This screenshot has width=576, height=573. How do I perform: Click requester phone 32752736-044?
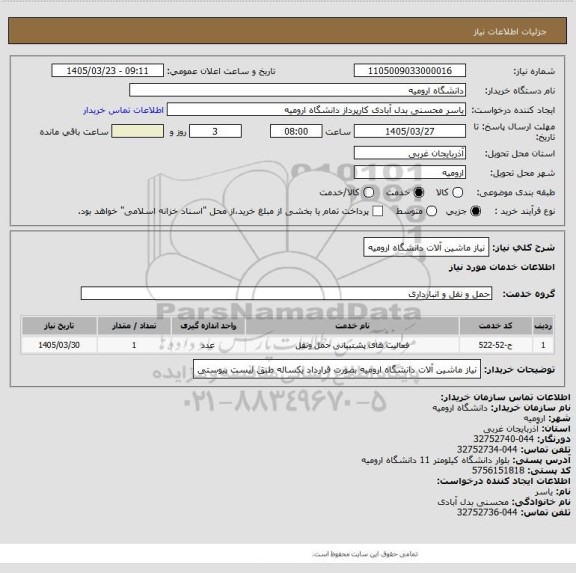[487, 512]
